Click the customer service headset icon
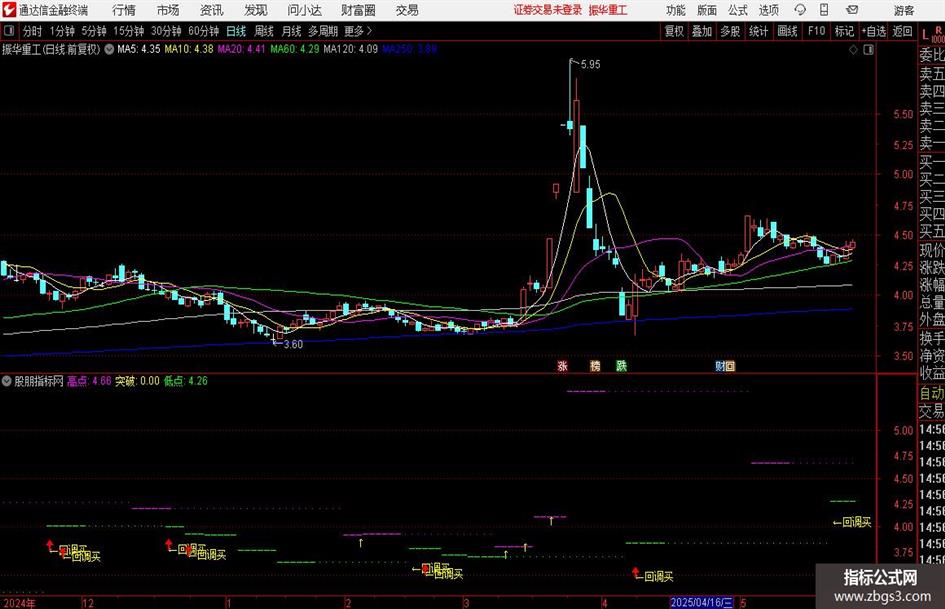Viewport: 945px width, 609px height. [x=800, y=10]
